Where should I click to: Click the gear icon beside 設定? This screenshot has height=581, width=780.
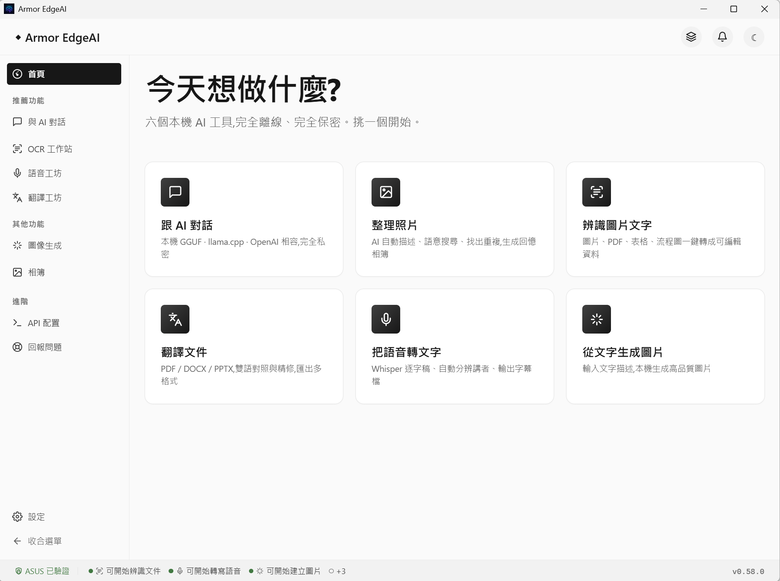click(17, 517)
